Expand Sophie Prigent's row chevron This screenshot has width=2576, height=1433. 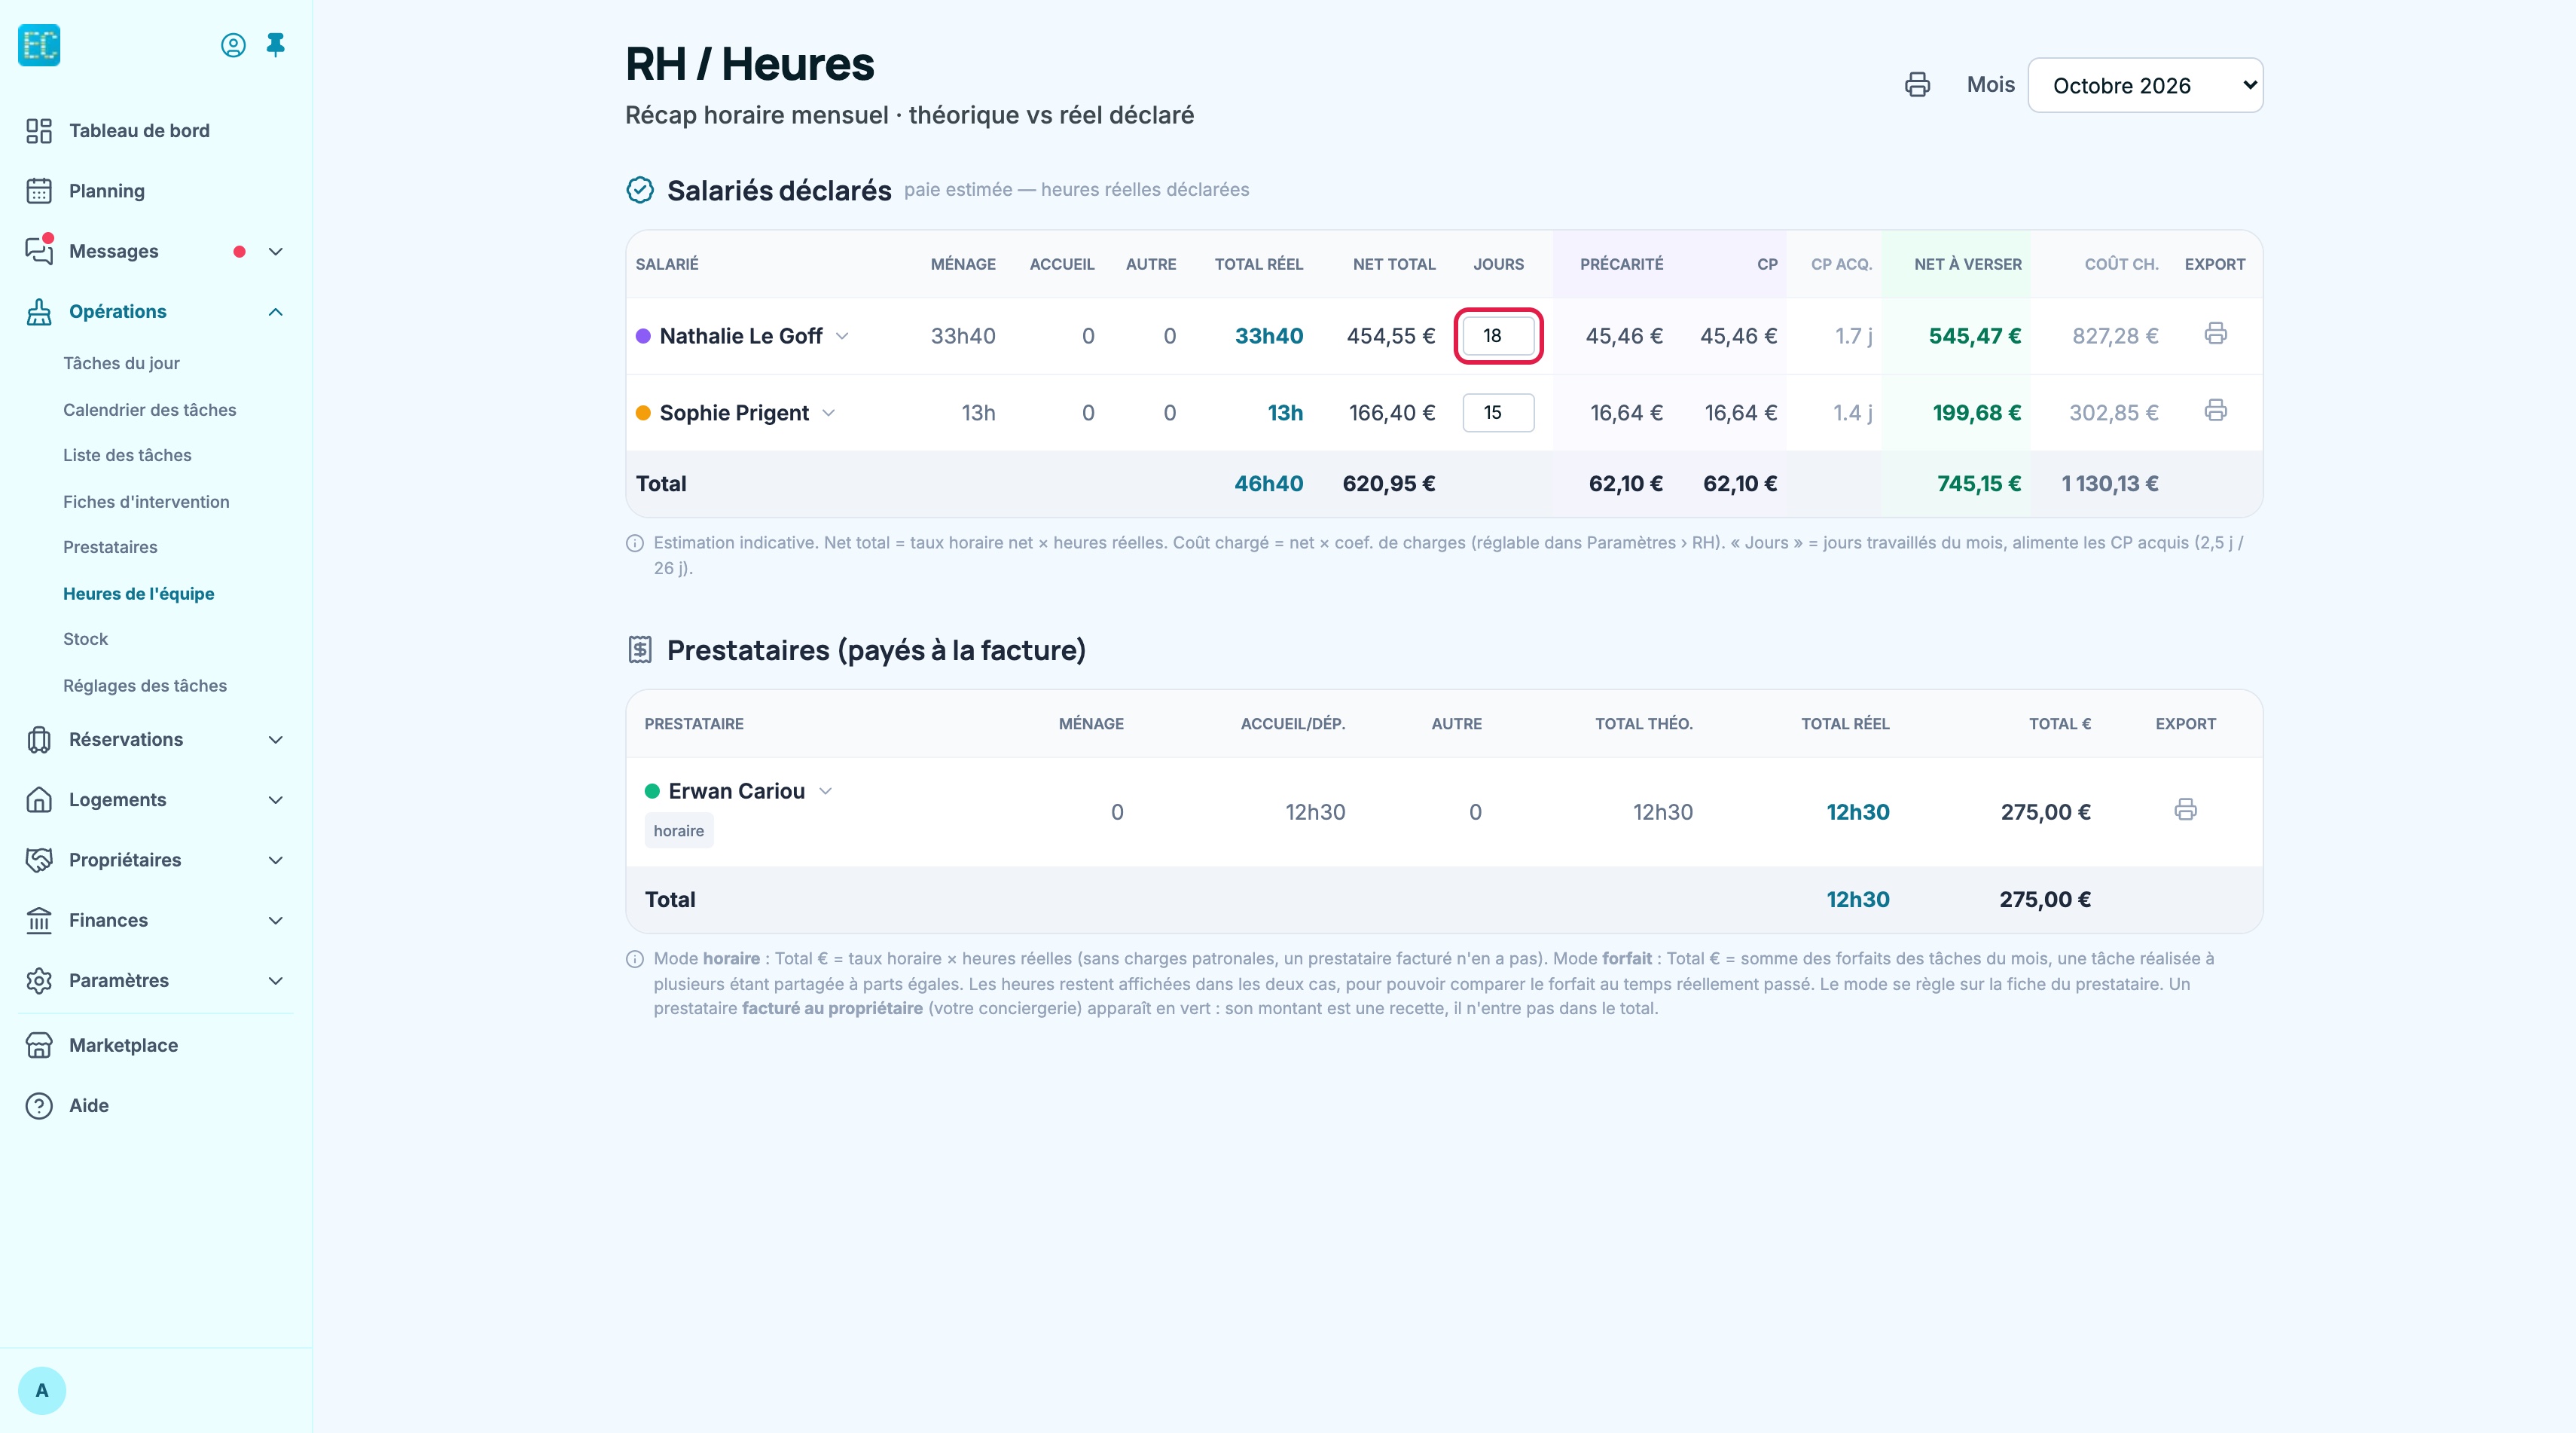coord(828,413)
